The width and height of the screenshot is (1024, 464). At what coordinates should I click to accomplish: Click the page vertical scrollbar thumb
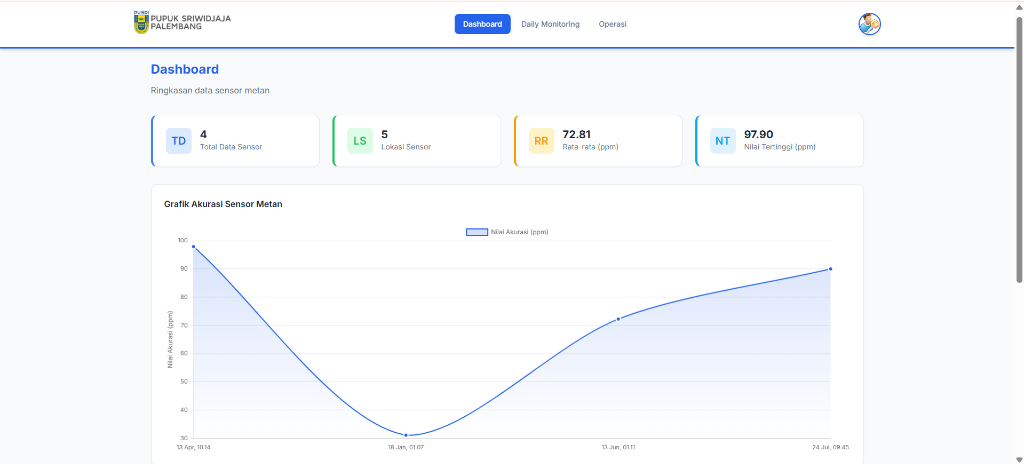[1019, 150]
